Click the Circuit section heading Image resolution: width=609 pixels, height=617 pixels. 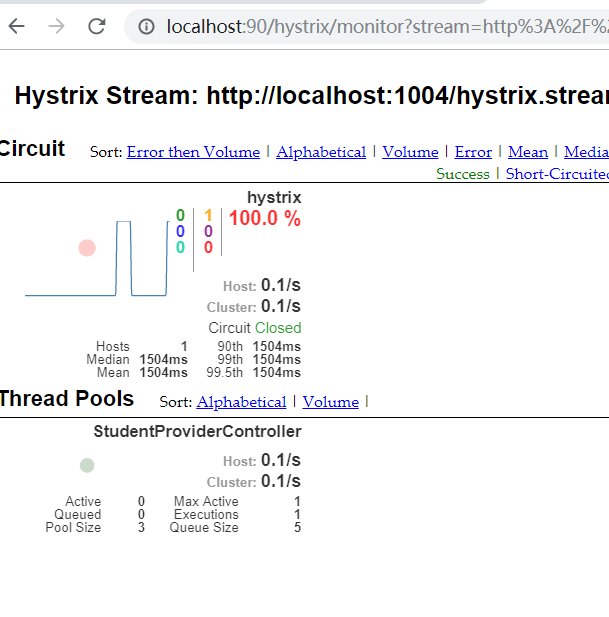point(32,148)
